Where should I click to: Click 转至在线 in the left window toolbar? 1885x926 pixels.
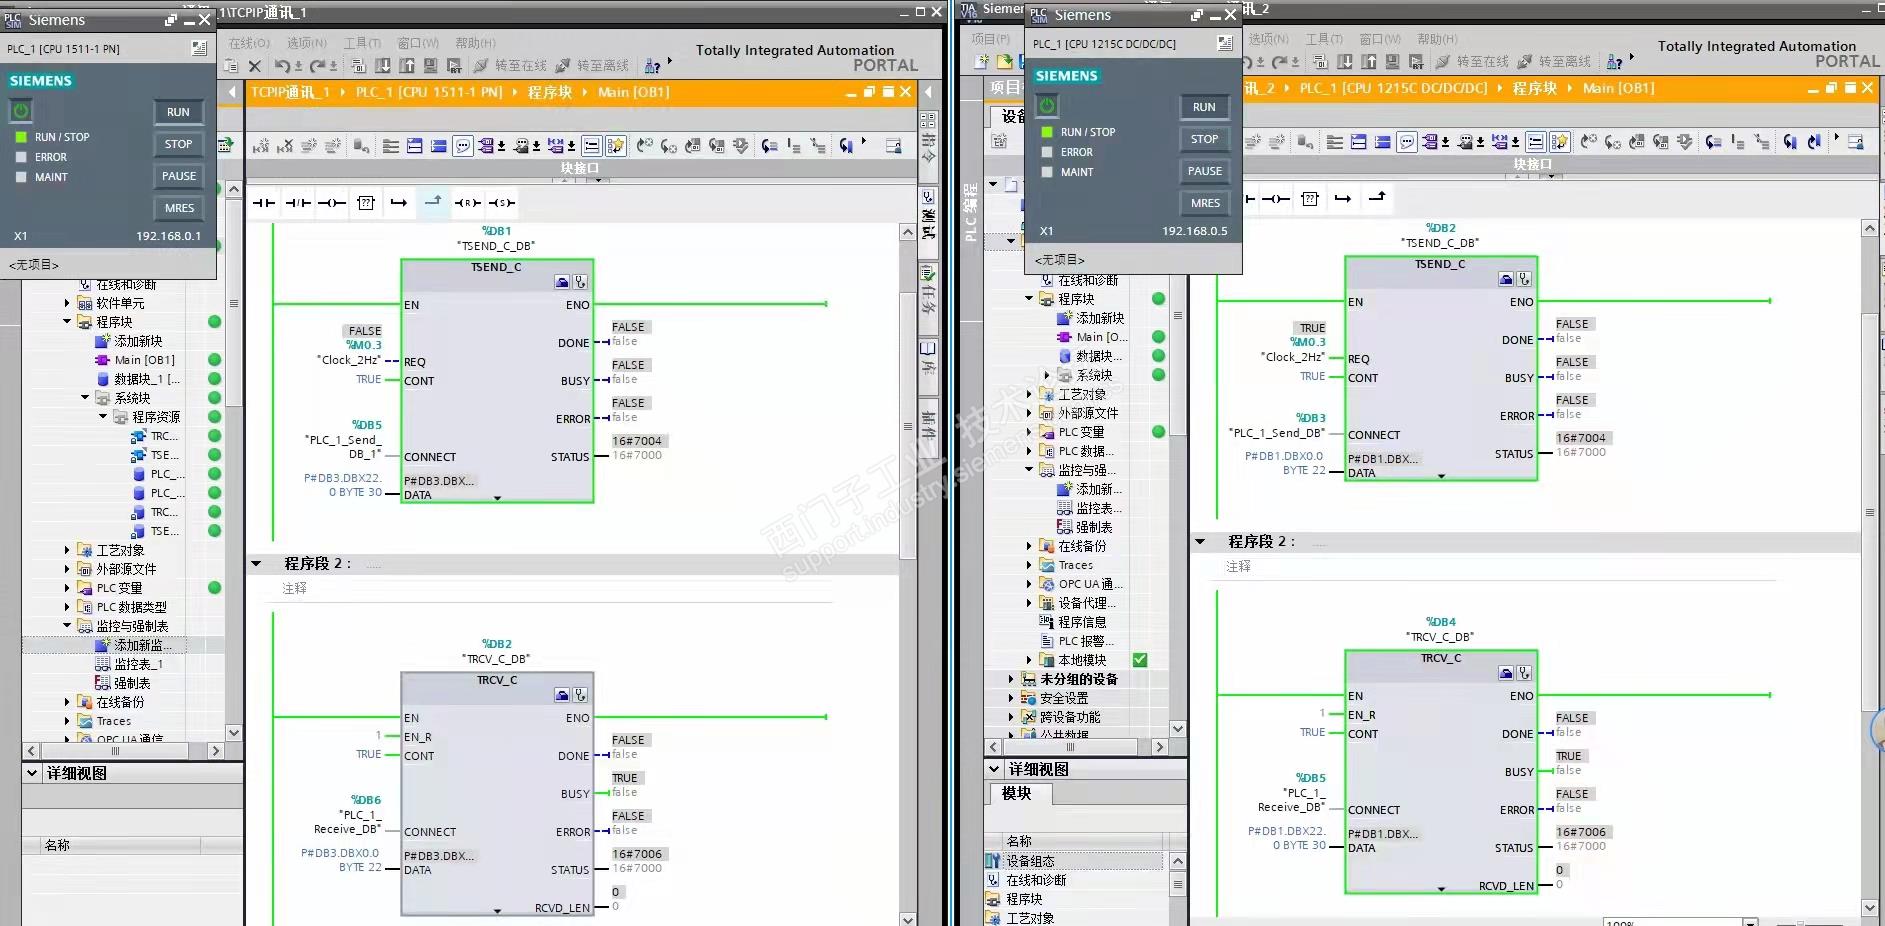510,66
